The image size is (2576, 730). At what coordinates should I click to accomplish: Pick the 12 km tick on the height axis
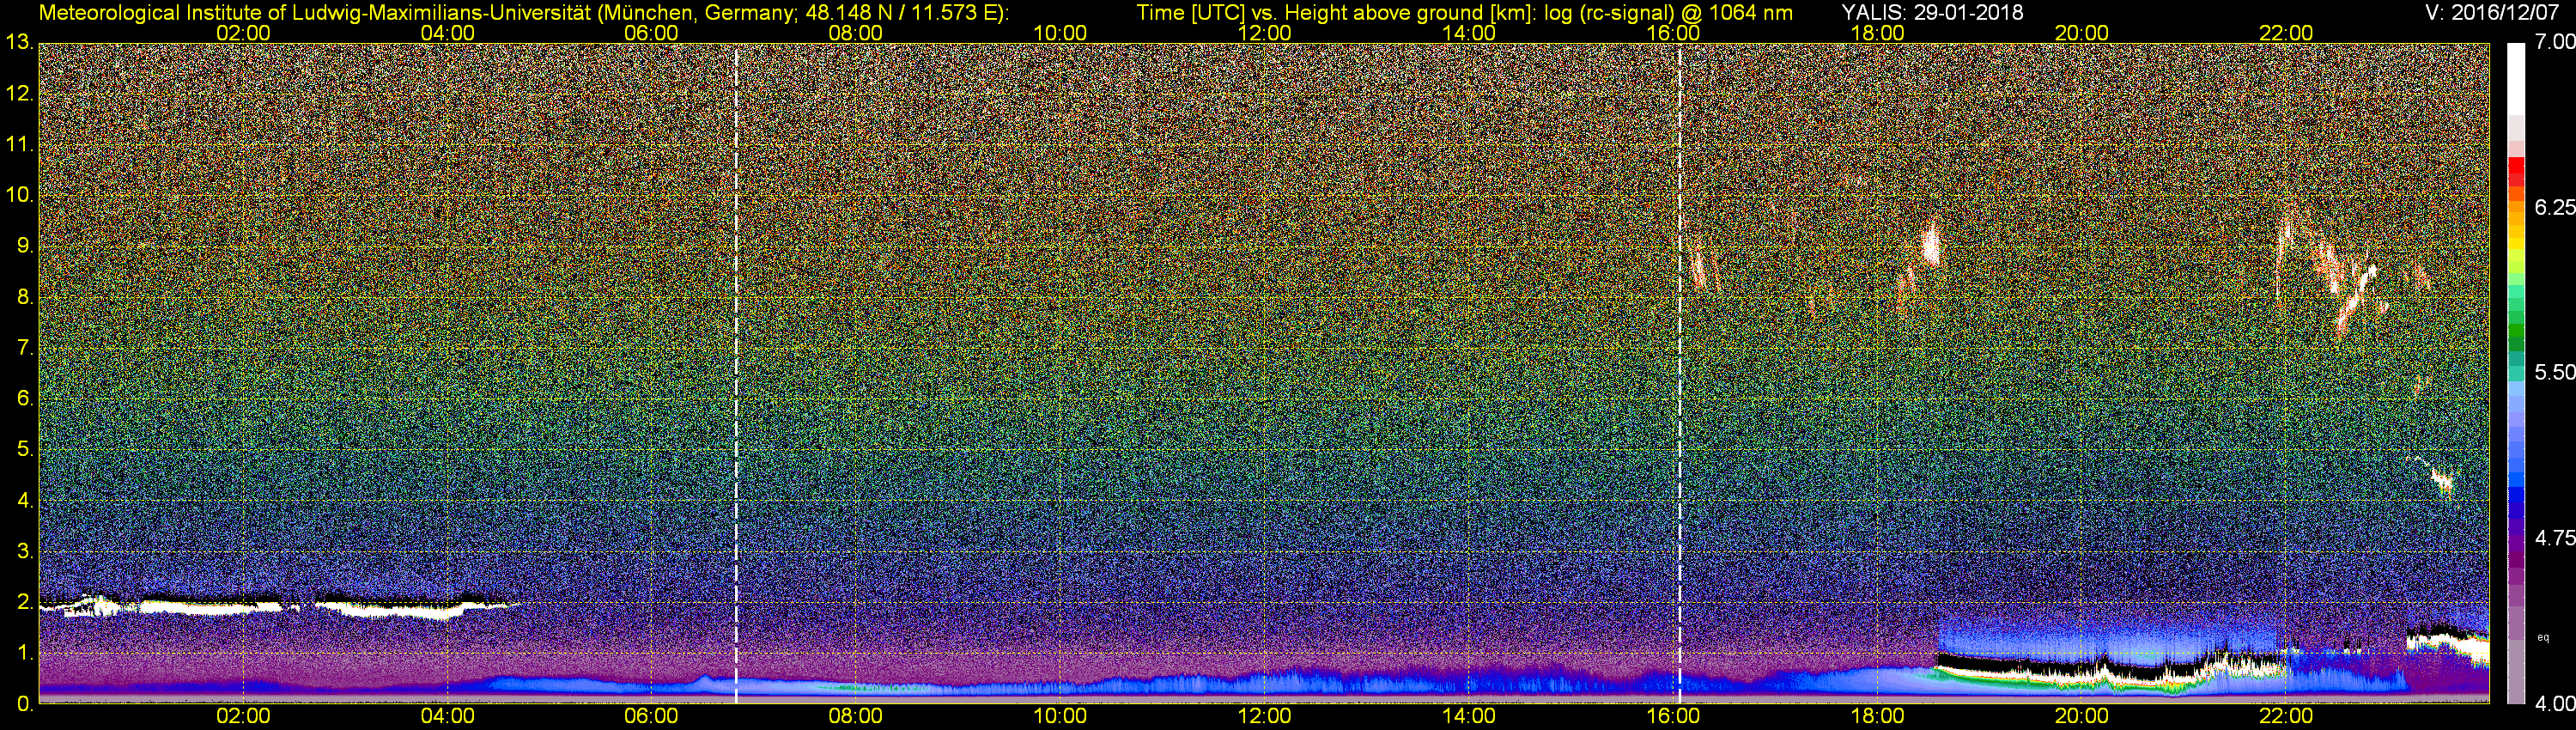click(x=19, y=94)
